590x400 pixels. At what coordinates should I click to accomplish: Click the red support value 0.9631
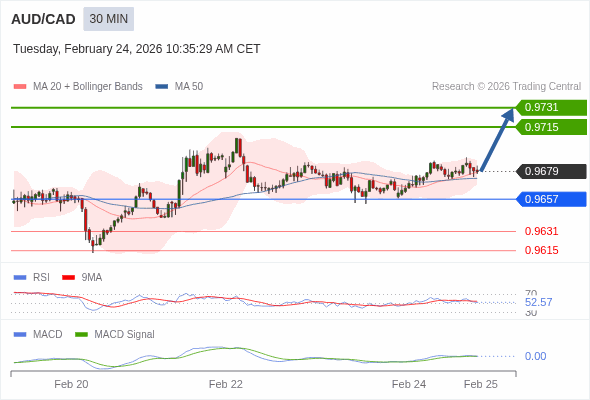[541, 231]
